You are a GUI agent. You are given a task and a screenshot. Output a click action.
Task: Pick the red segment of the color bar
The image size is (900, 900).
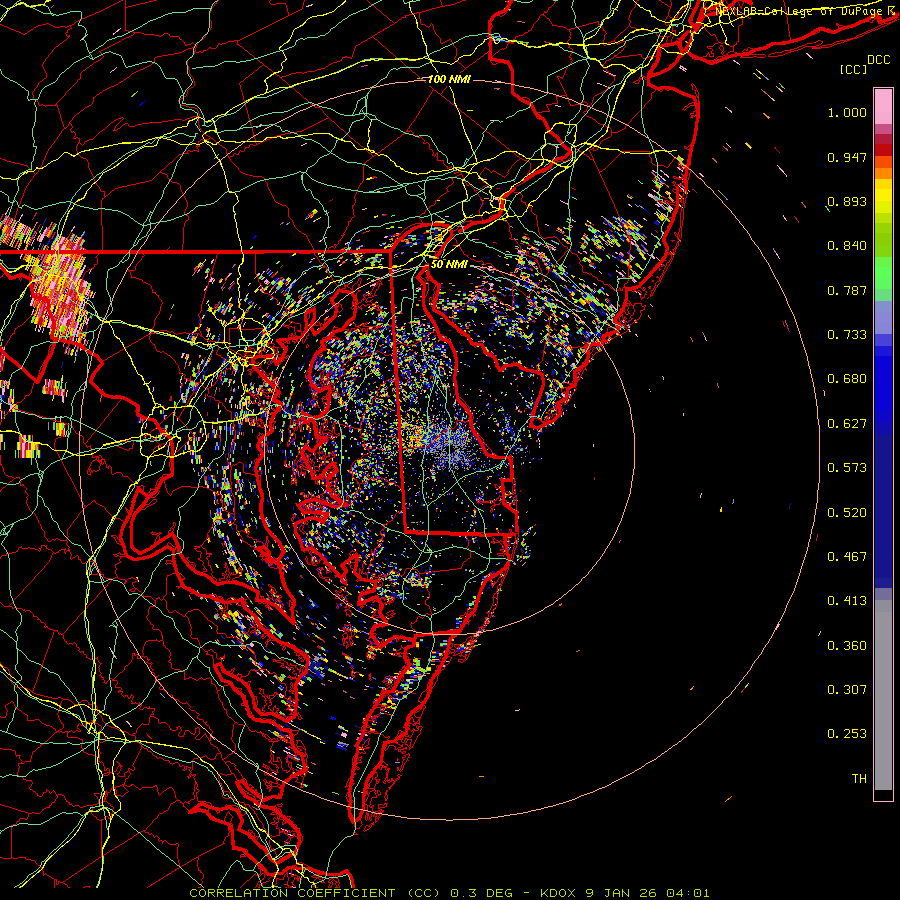click(x=883, y=149)
